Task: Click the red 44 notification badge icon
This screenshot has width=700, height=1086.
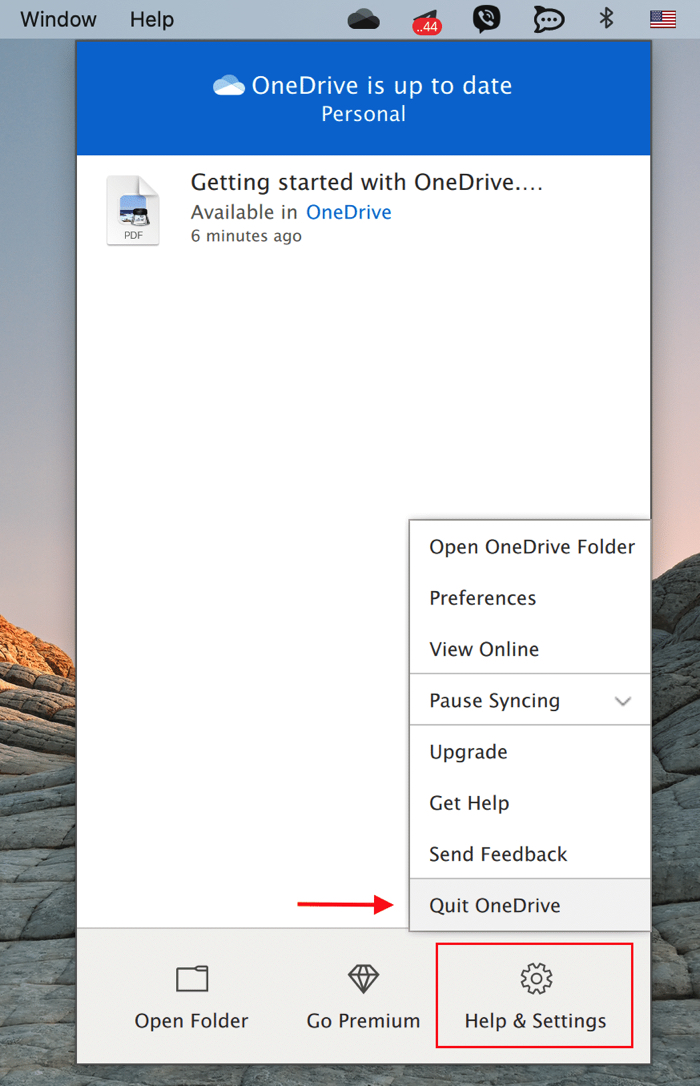Action: coord(426,21)
